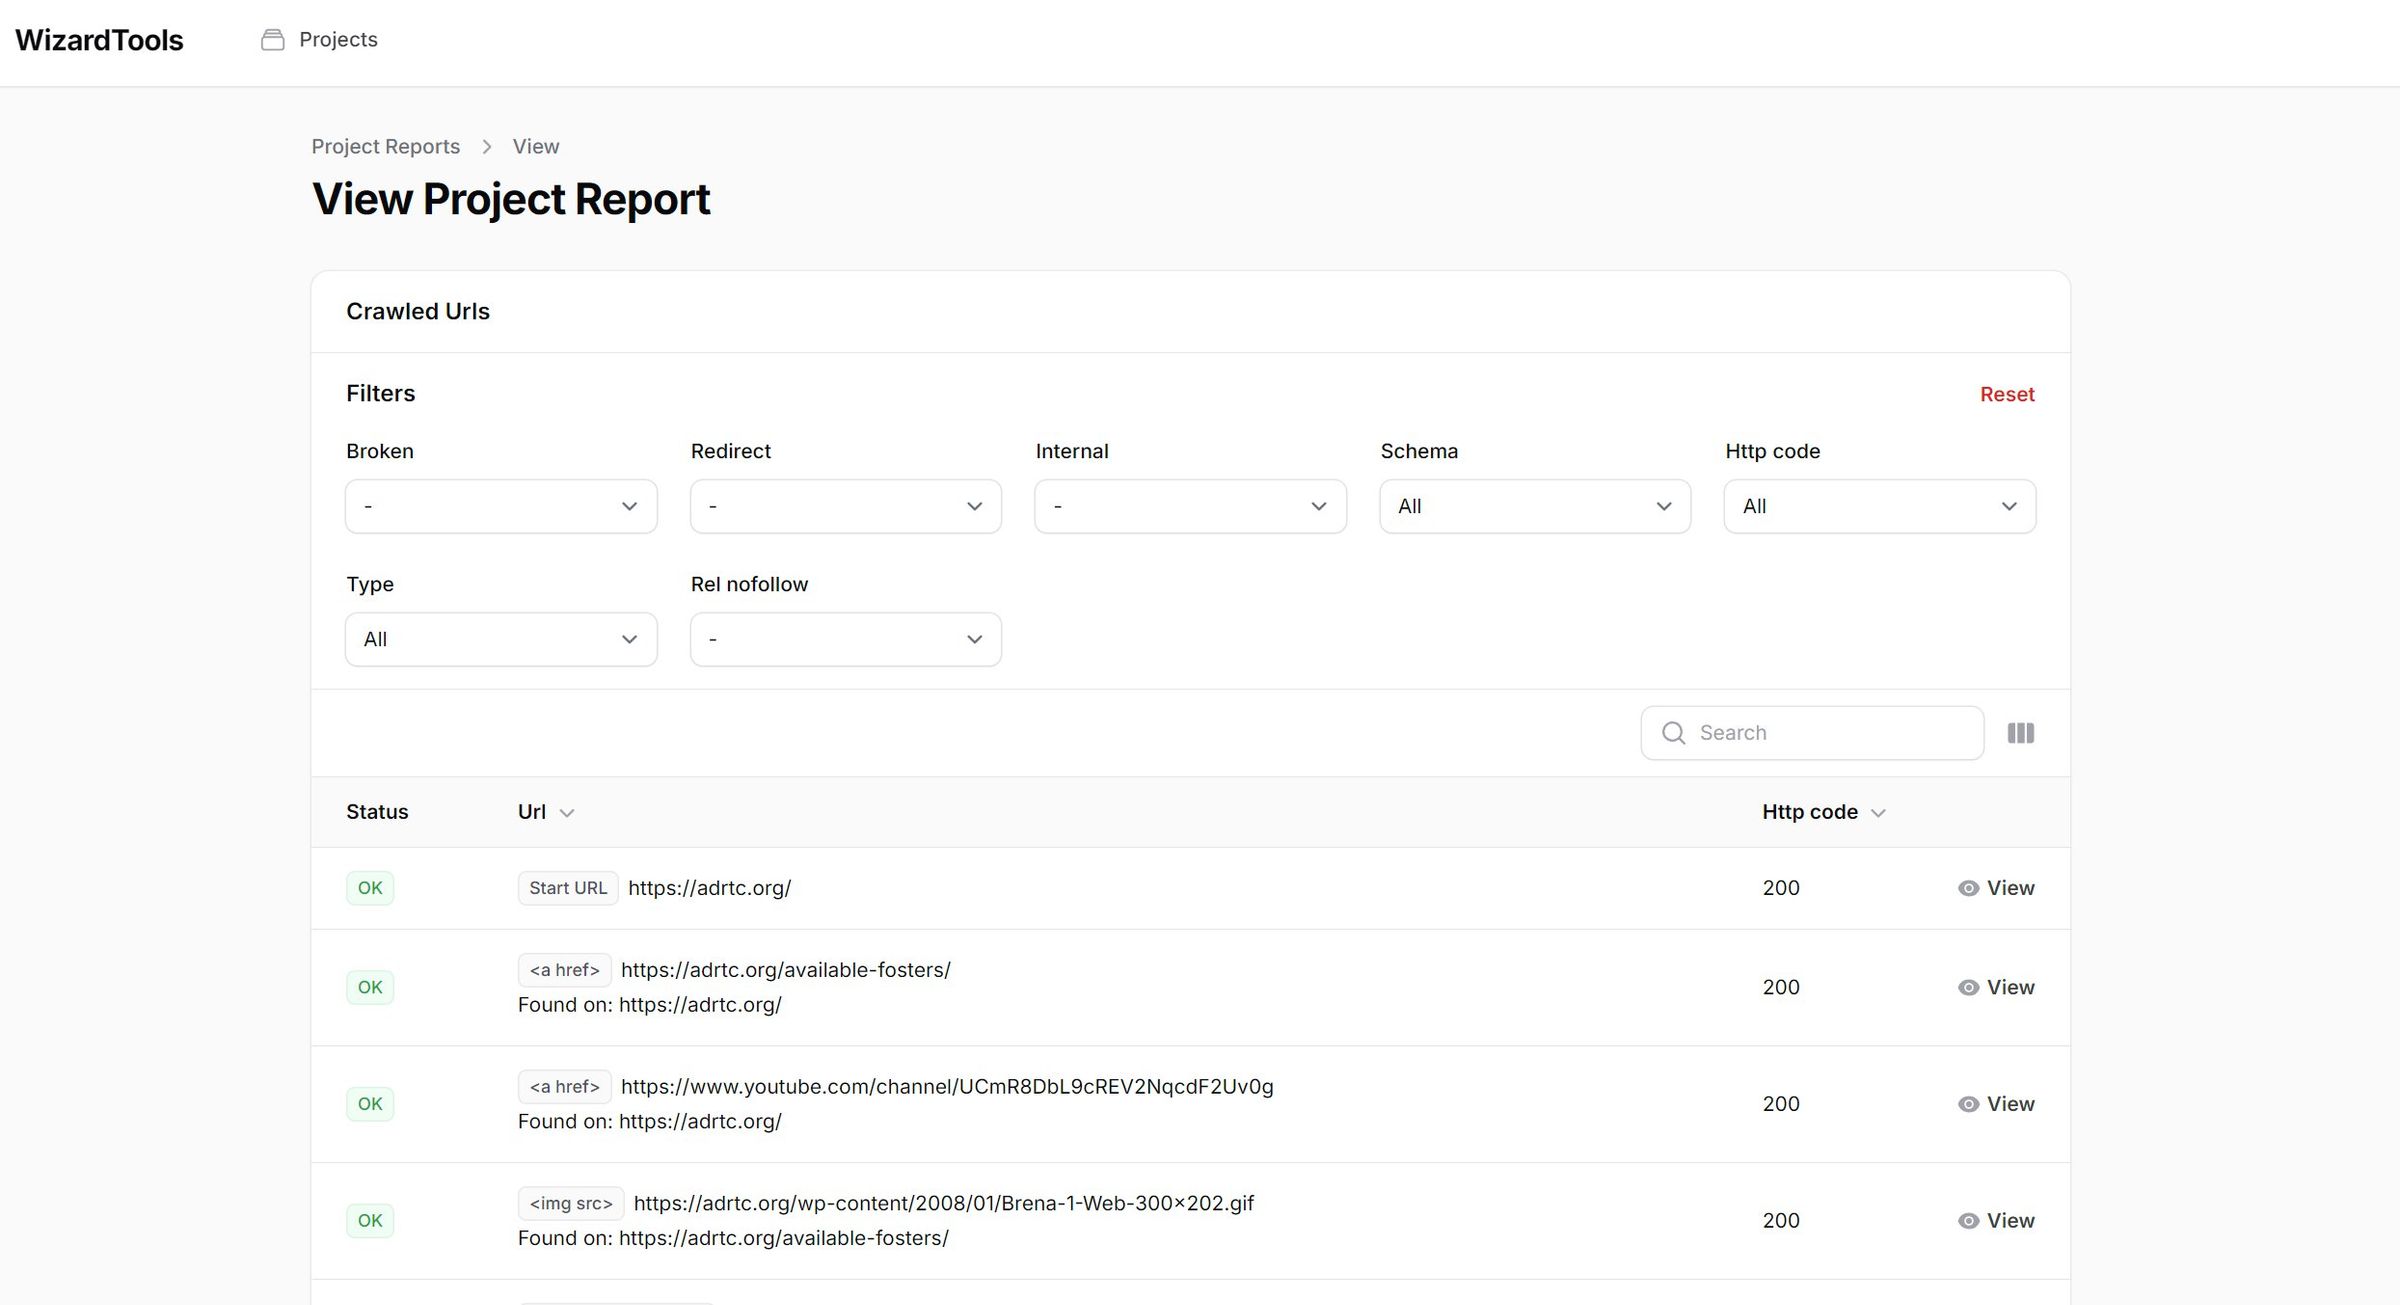
Task: Open the Redirect filter dropdown
Action: tap(845, 506)
